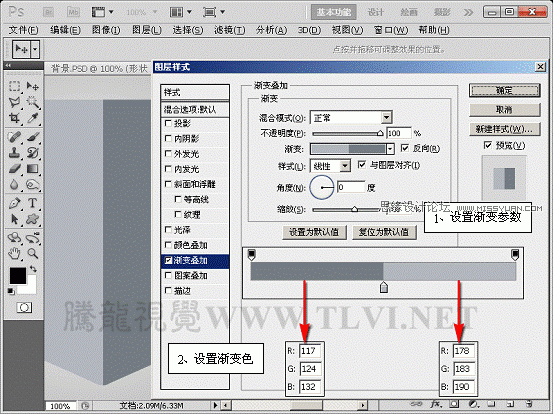Select the Crop tool
This screenshot has height=414, width=553.
[14, 118]
